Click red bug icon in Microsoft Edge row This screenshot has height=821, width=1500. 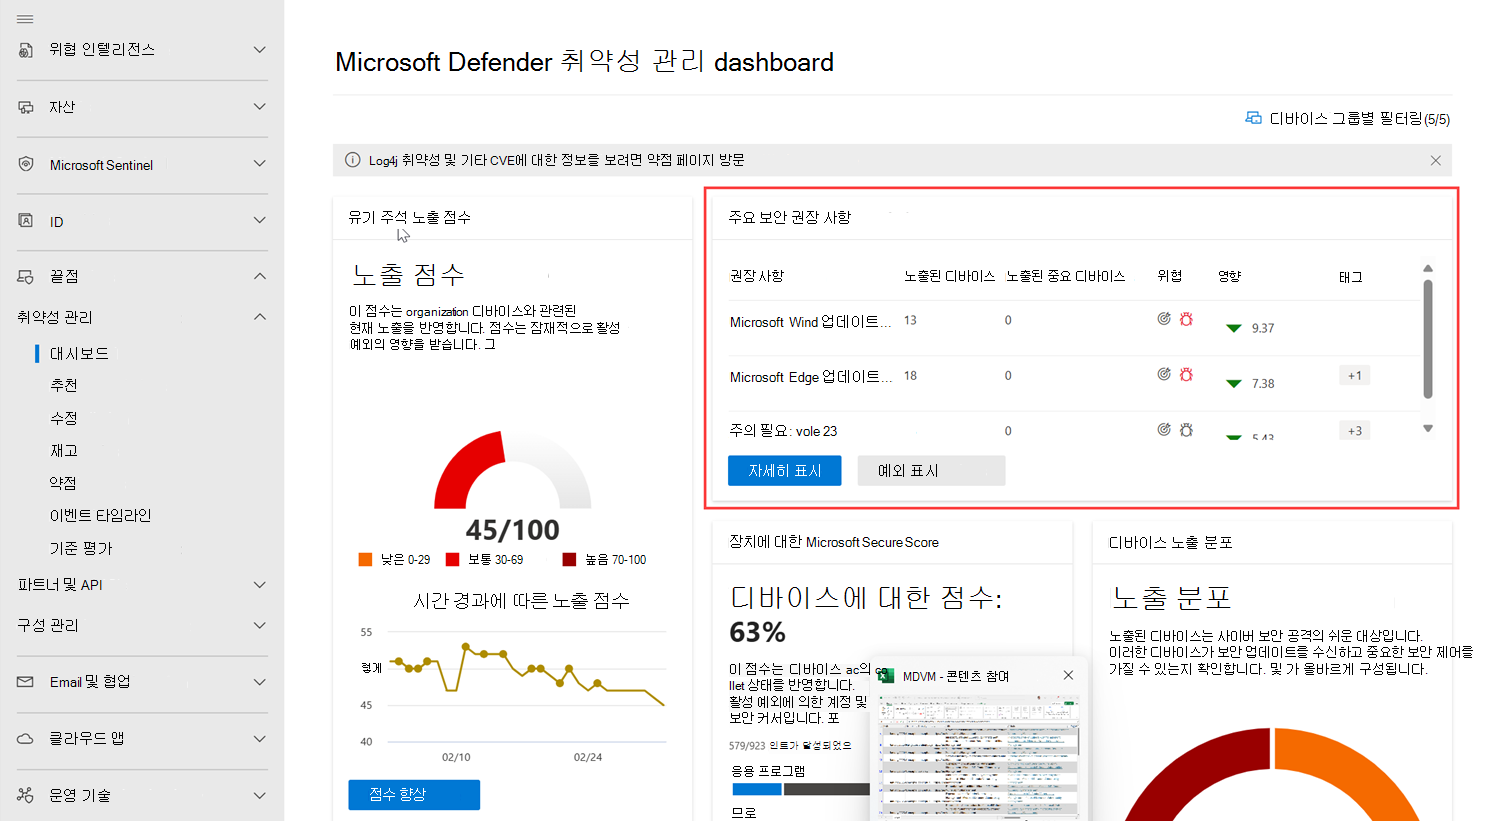click(x=1186, y=374)
